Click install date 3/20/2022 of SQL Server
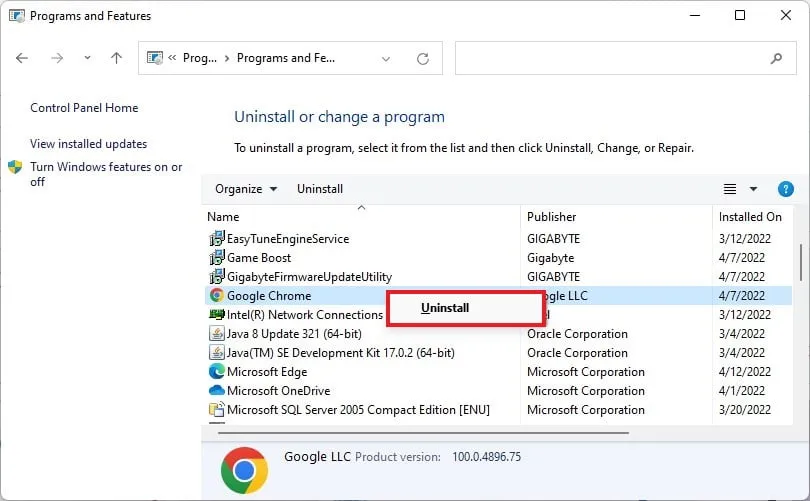810x501 pixels. pos(744,410)
